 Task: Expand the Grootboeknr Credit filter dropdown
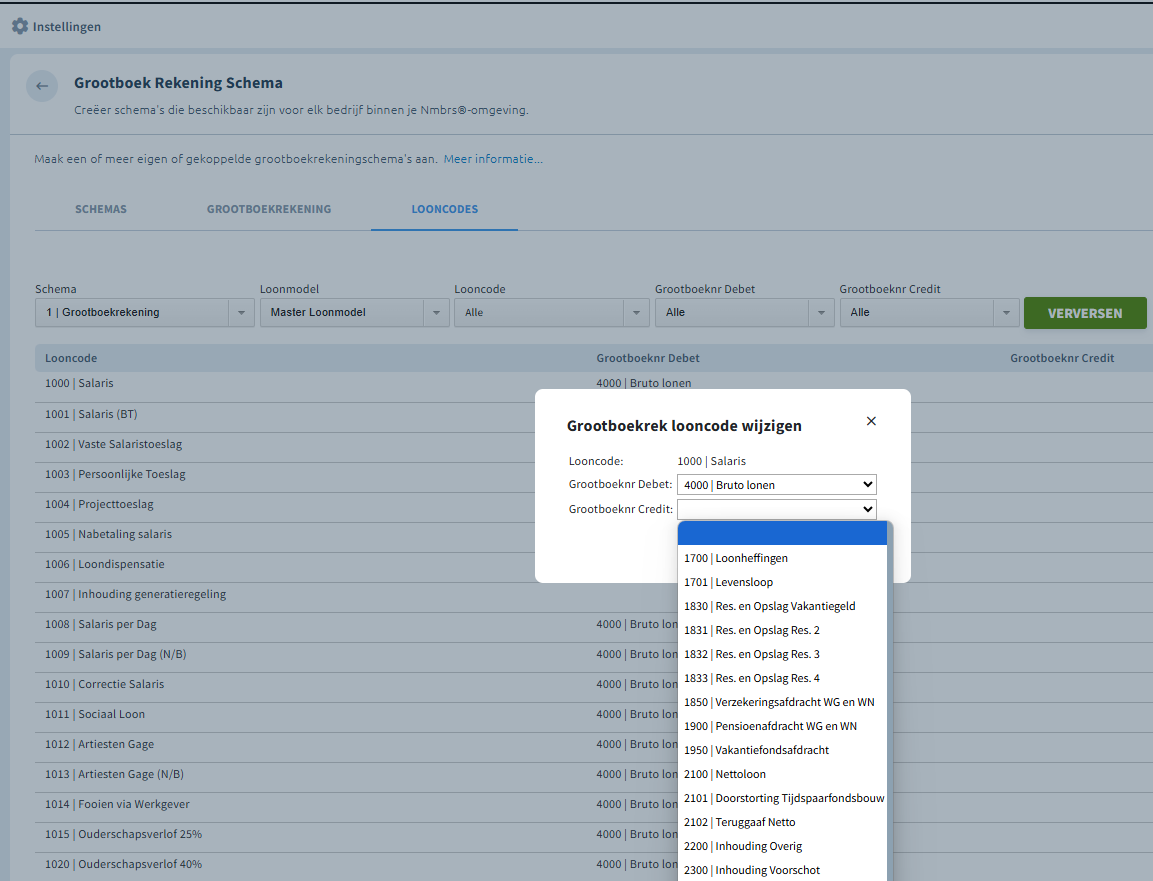[x=929, y=313]
